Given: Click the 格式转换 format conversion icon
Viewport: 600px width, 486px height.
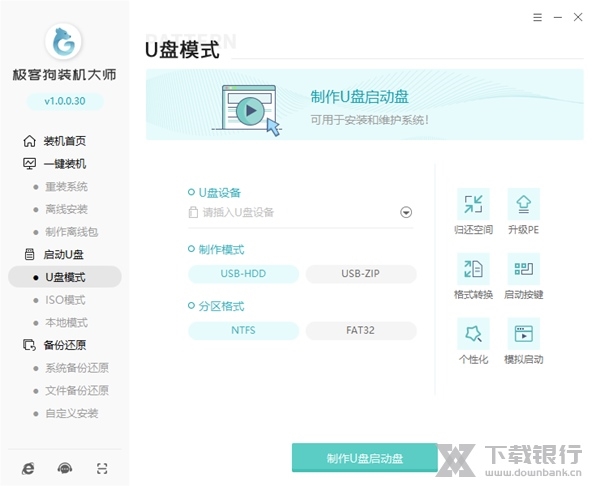Looking at the screenshot, I should point(473,269).
